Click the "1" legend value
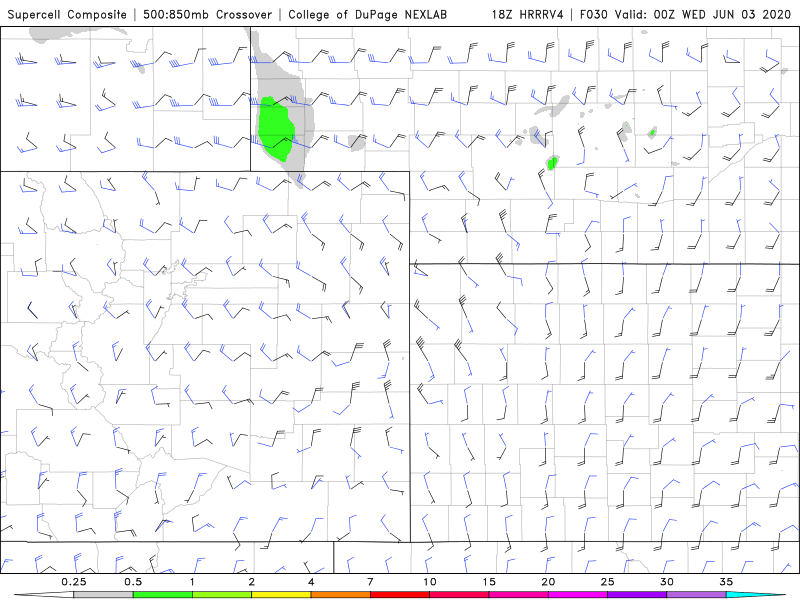Image resolution: width=800 pixels, height=600 pixels. tap(192, 582)
